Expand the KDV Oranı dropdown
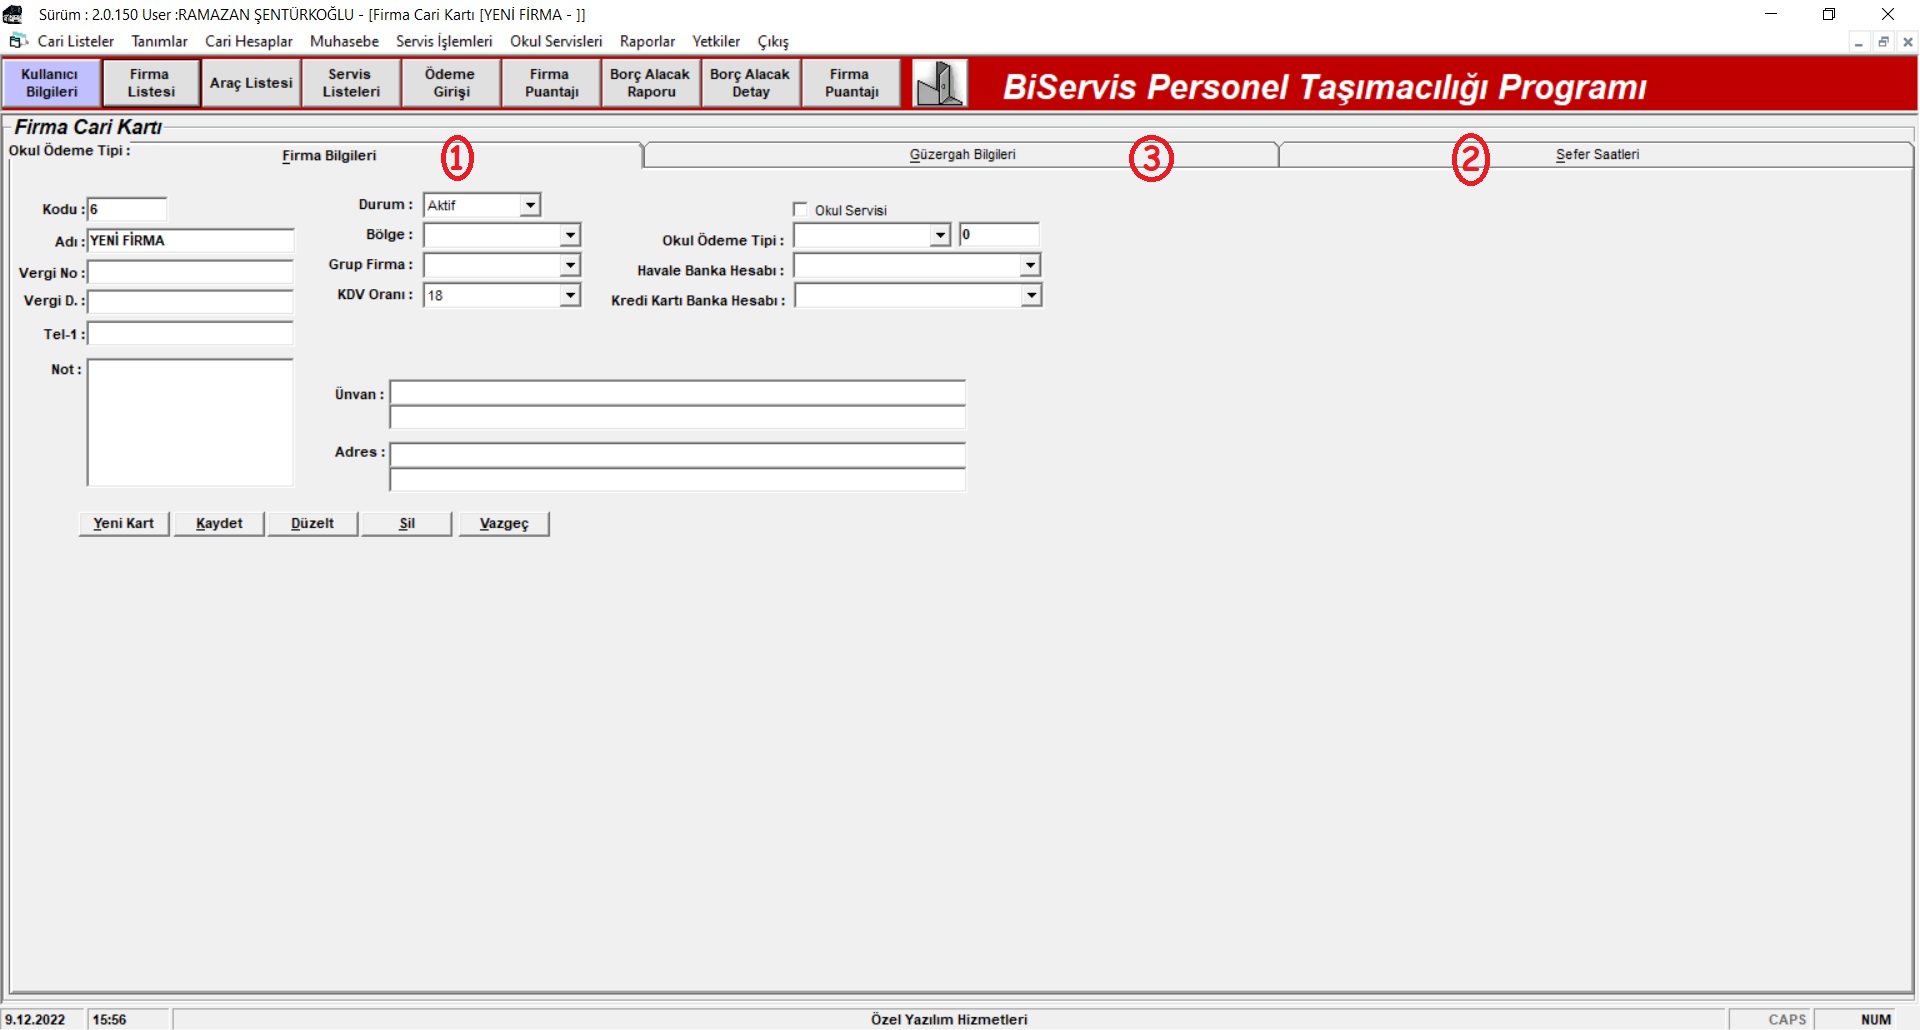The image size is (1920, 1030). pyautogui.click(x=570, y=295)
